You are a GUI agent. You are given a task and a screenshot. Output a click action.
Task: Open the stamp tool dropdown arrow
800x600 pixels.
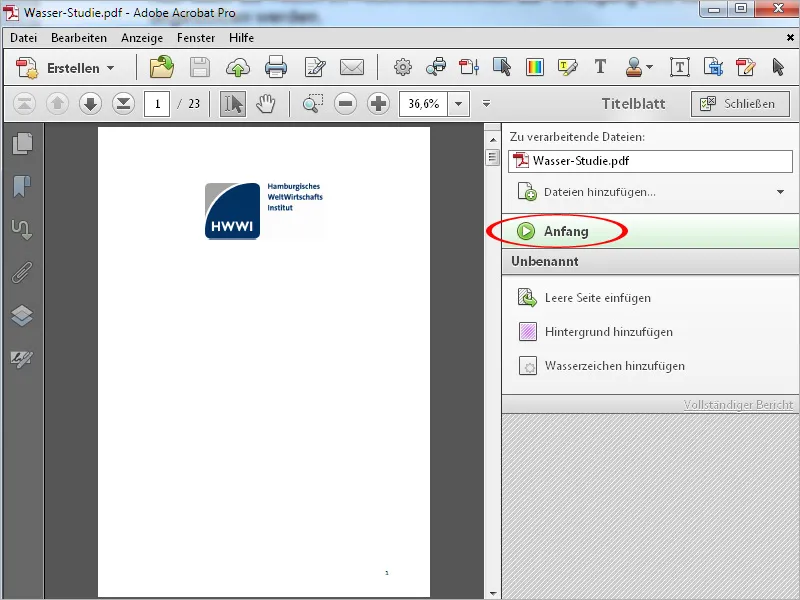[649, 67]
